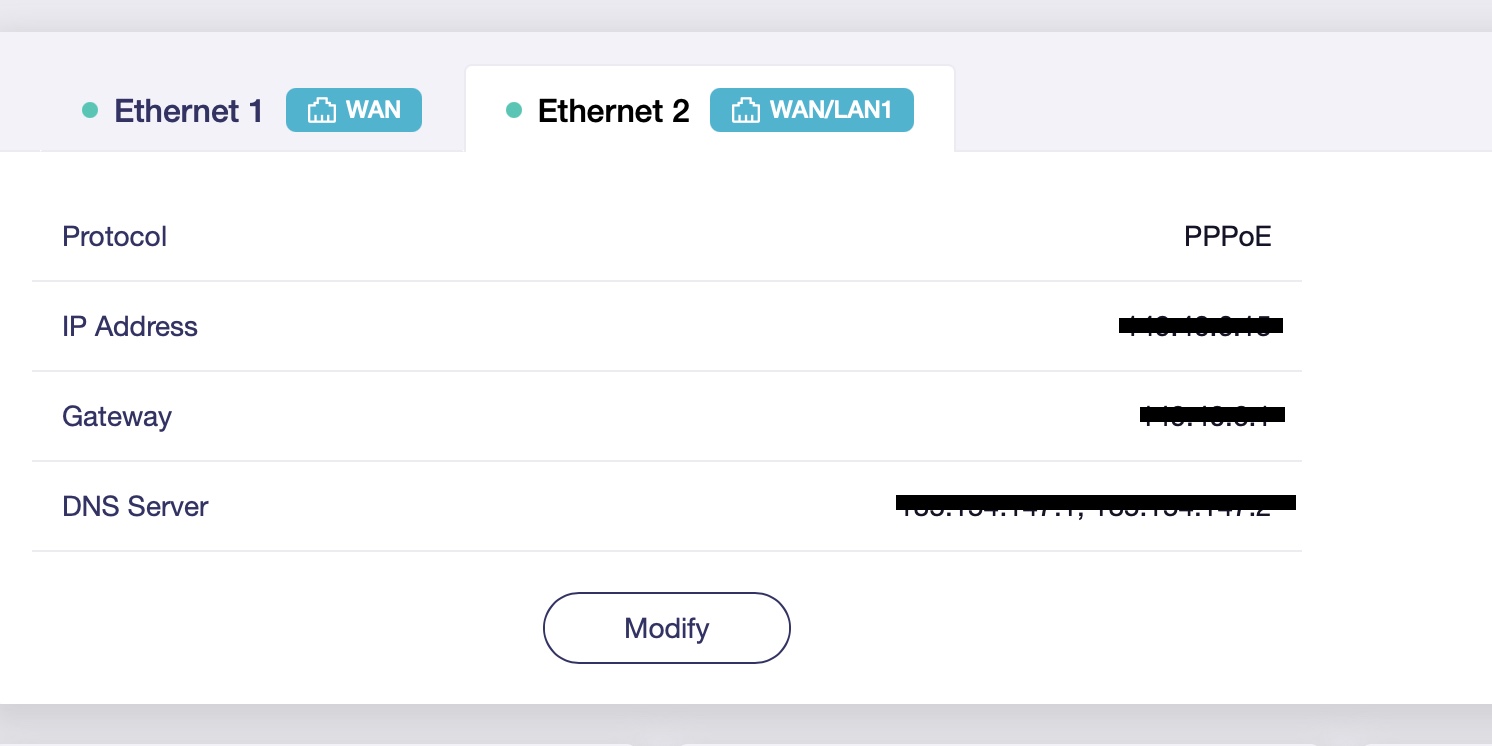Click the Ethernet port icon in WAN badge
The image size is (1492, 746).
[321, 111]
